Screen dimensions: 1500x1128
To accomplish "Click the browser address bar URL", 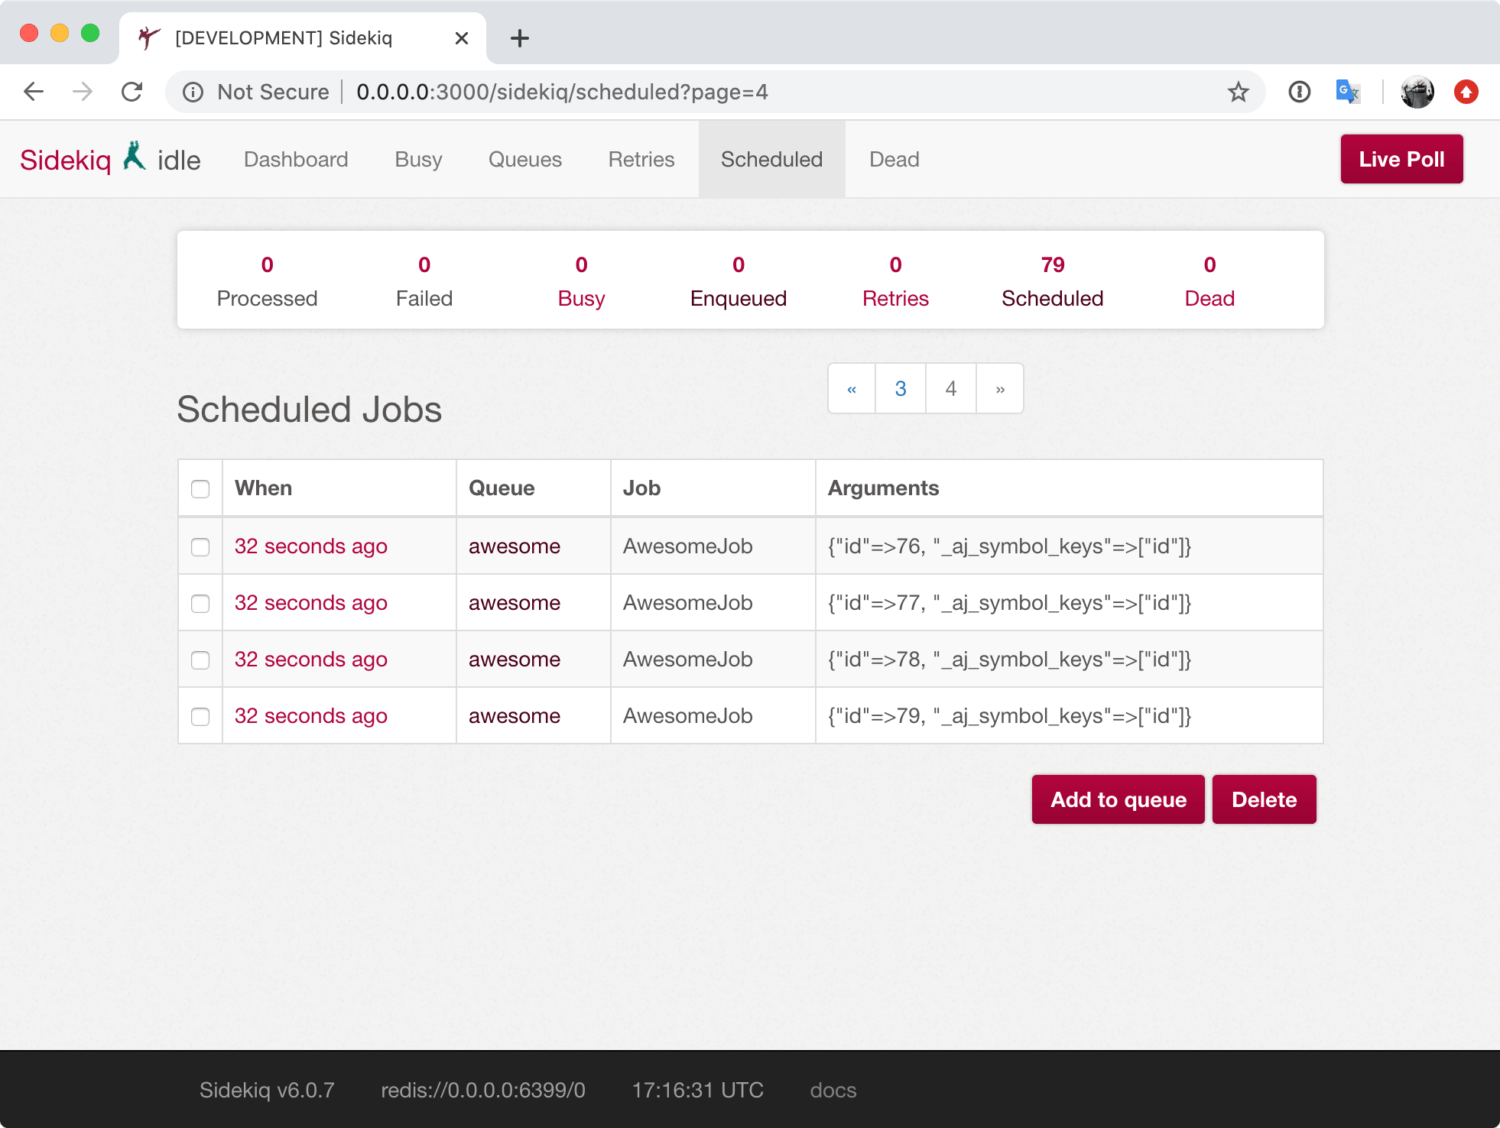I will click(x=562, y=92).
